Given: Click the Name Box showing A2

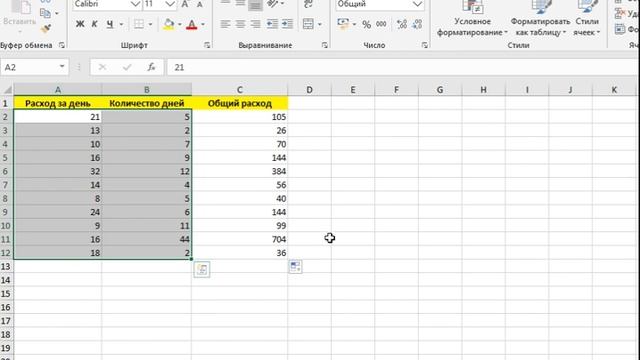Looking at the screenshot, I should tap(29, 67).
